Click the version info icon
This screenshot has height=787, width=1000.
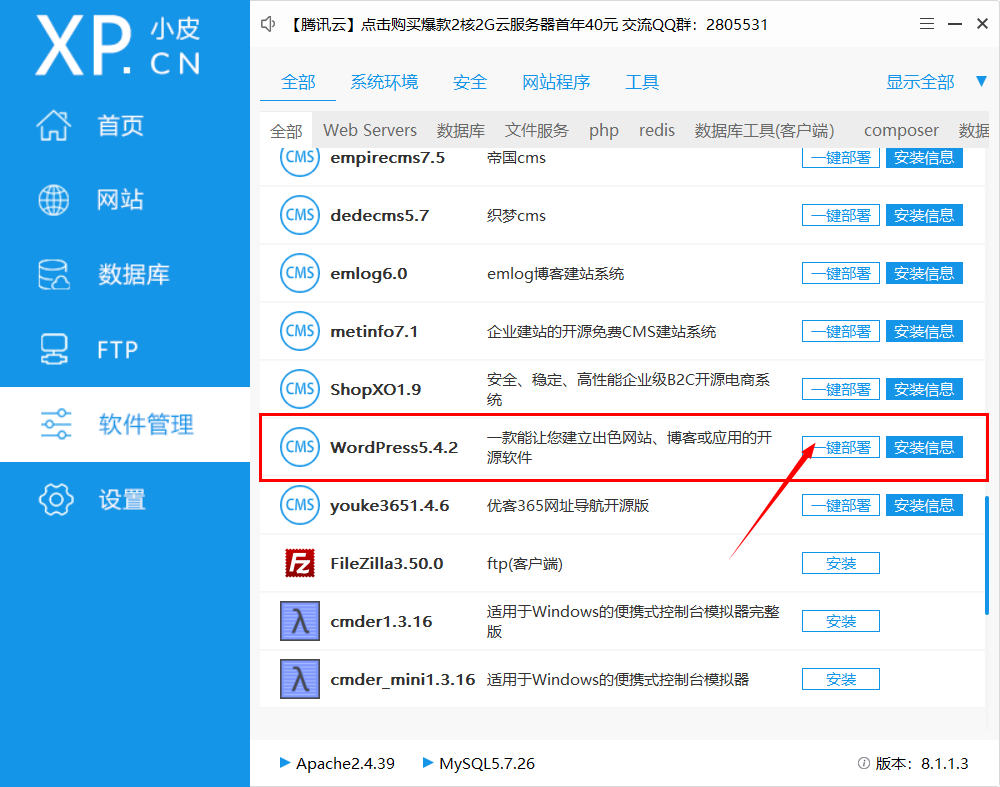pos(864,763)
